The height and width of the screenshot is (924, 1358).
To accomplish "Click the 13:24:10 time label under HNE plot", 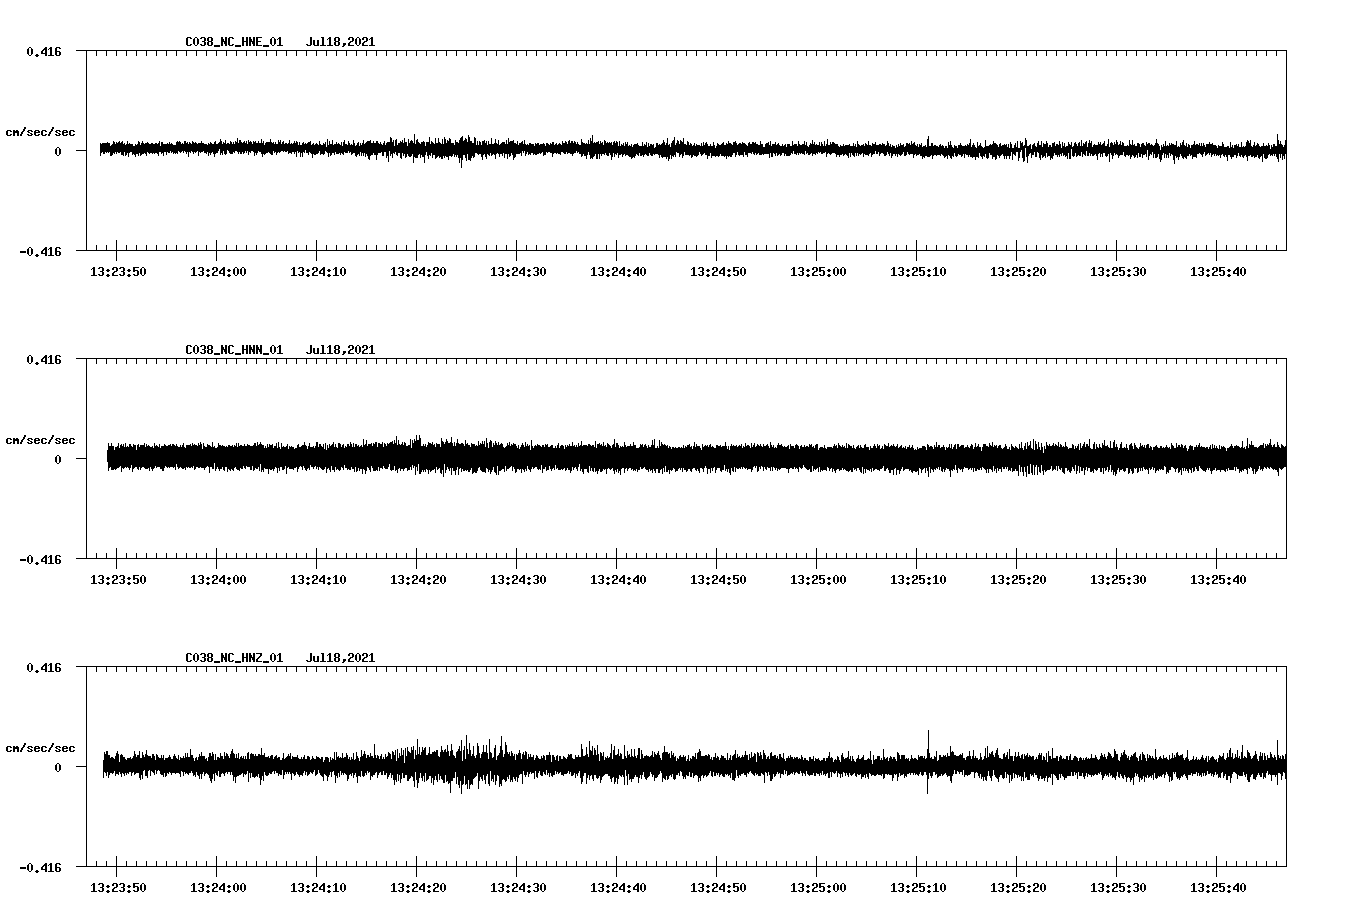I will pyautogui.click(x=318, y=272).
